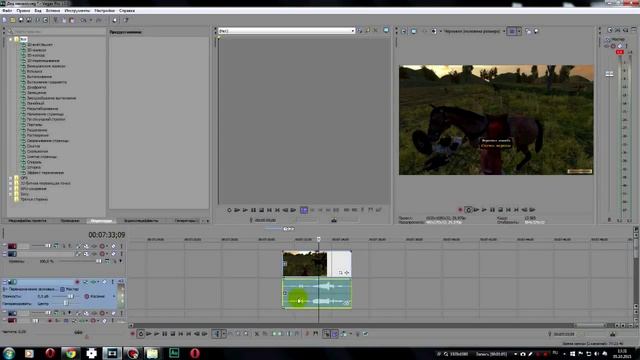Expand the OFX folder in the tree

point(11,178)
